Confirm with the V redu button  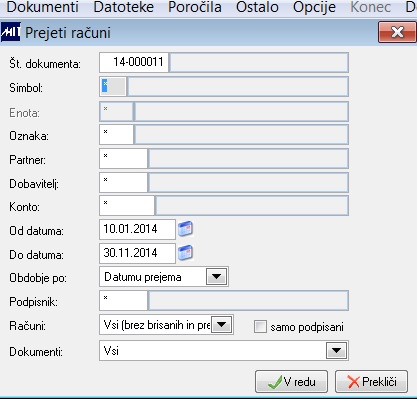click(291, 382)
